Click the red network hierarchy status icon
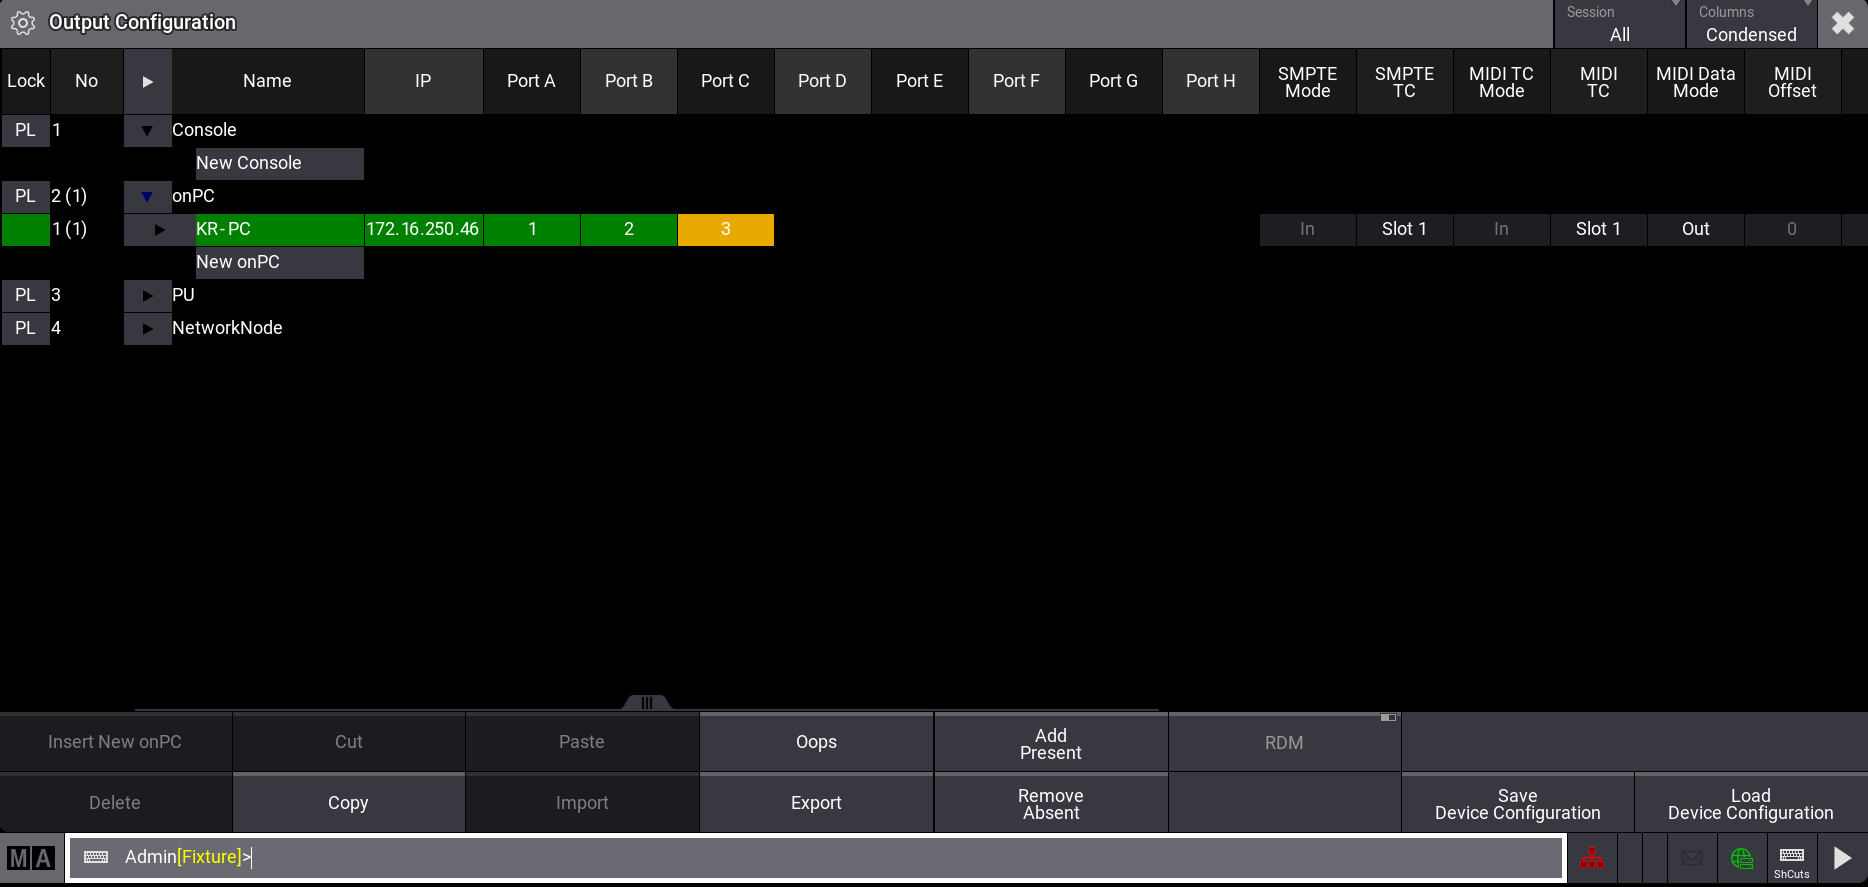 tap(1591, 858)
